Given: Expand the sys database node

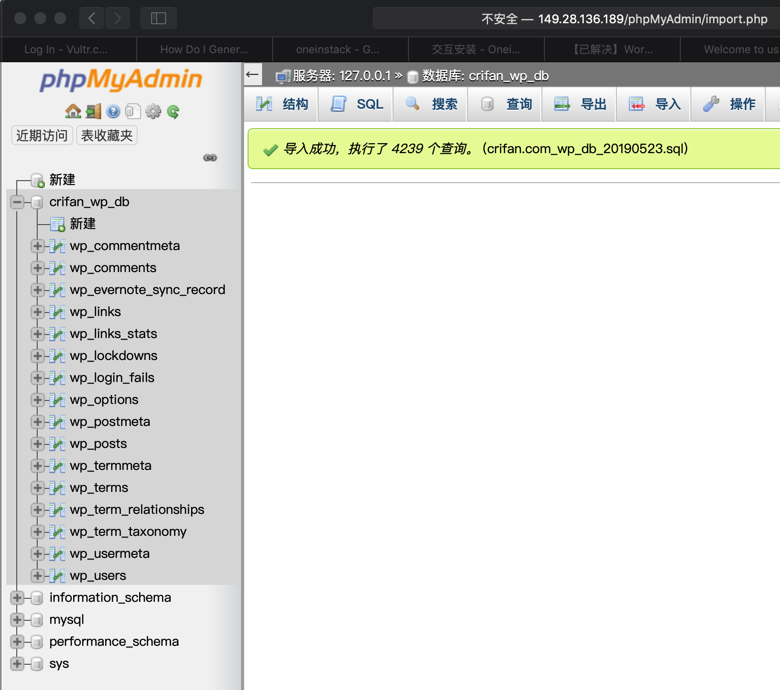Looking at the screenshot, I should (x=17, y=664).
